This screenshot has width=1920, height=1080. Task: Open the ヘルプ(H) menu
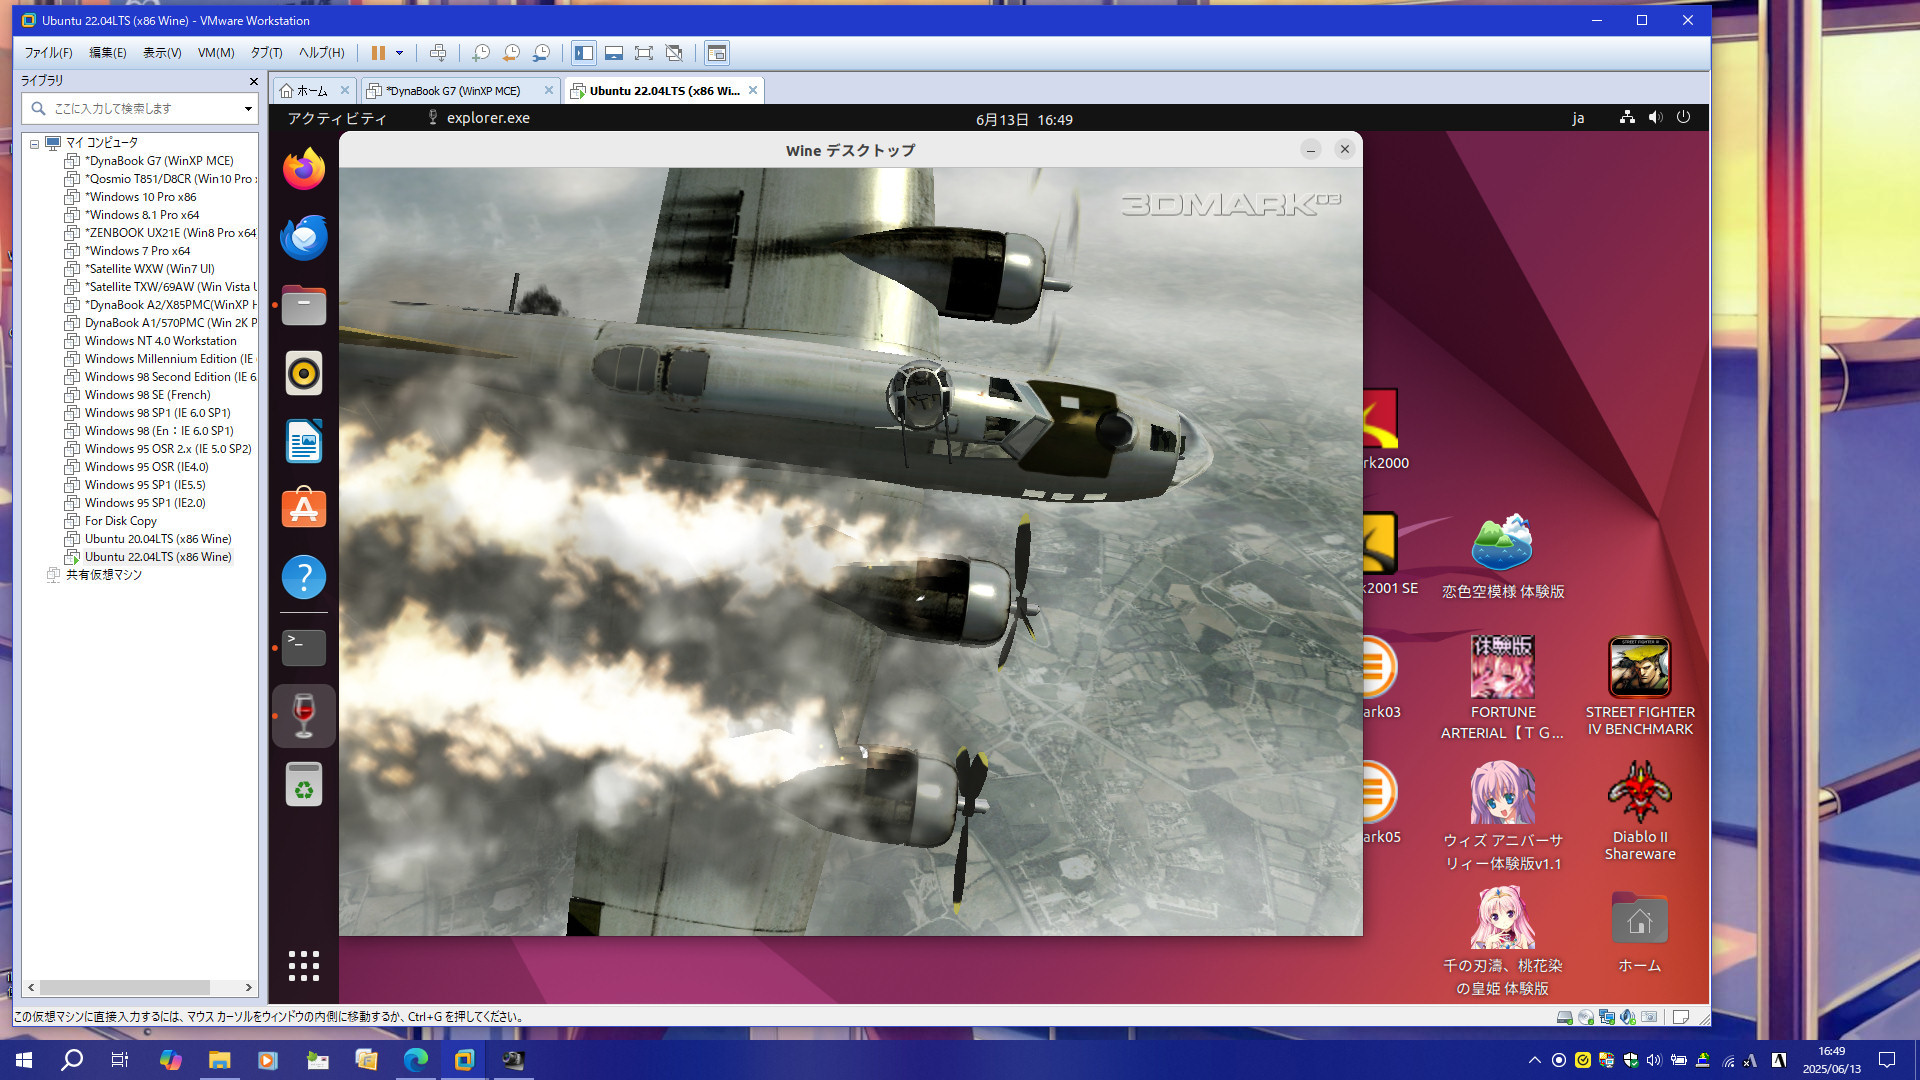(322, 53)
